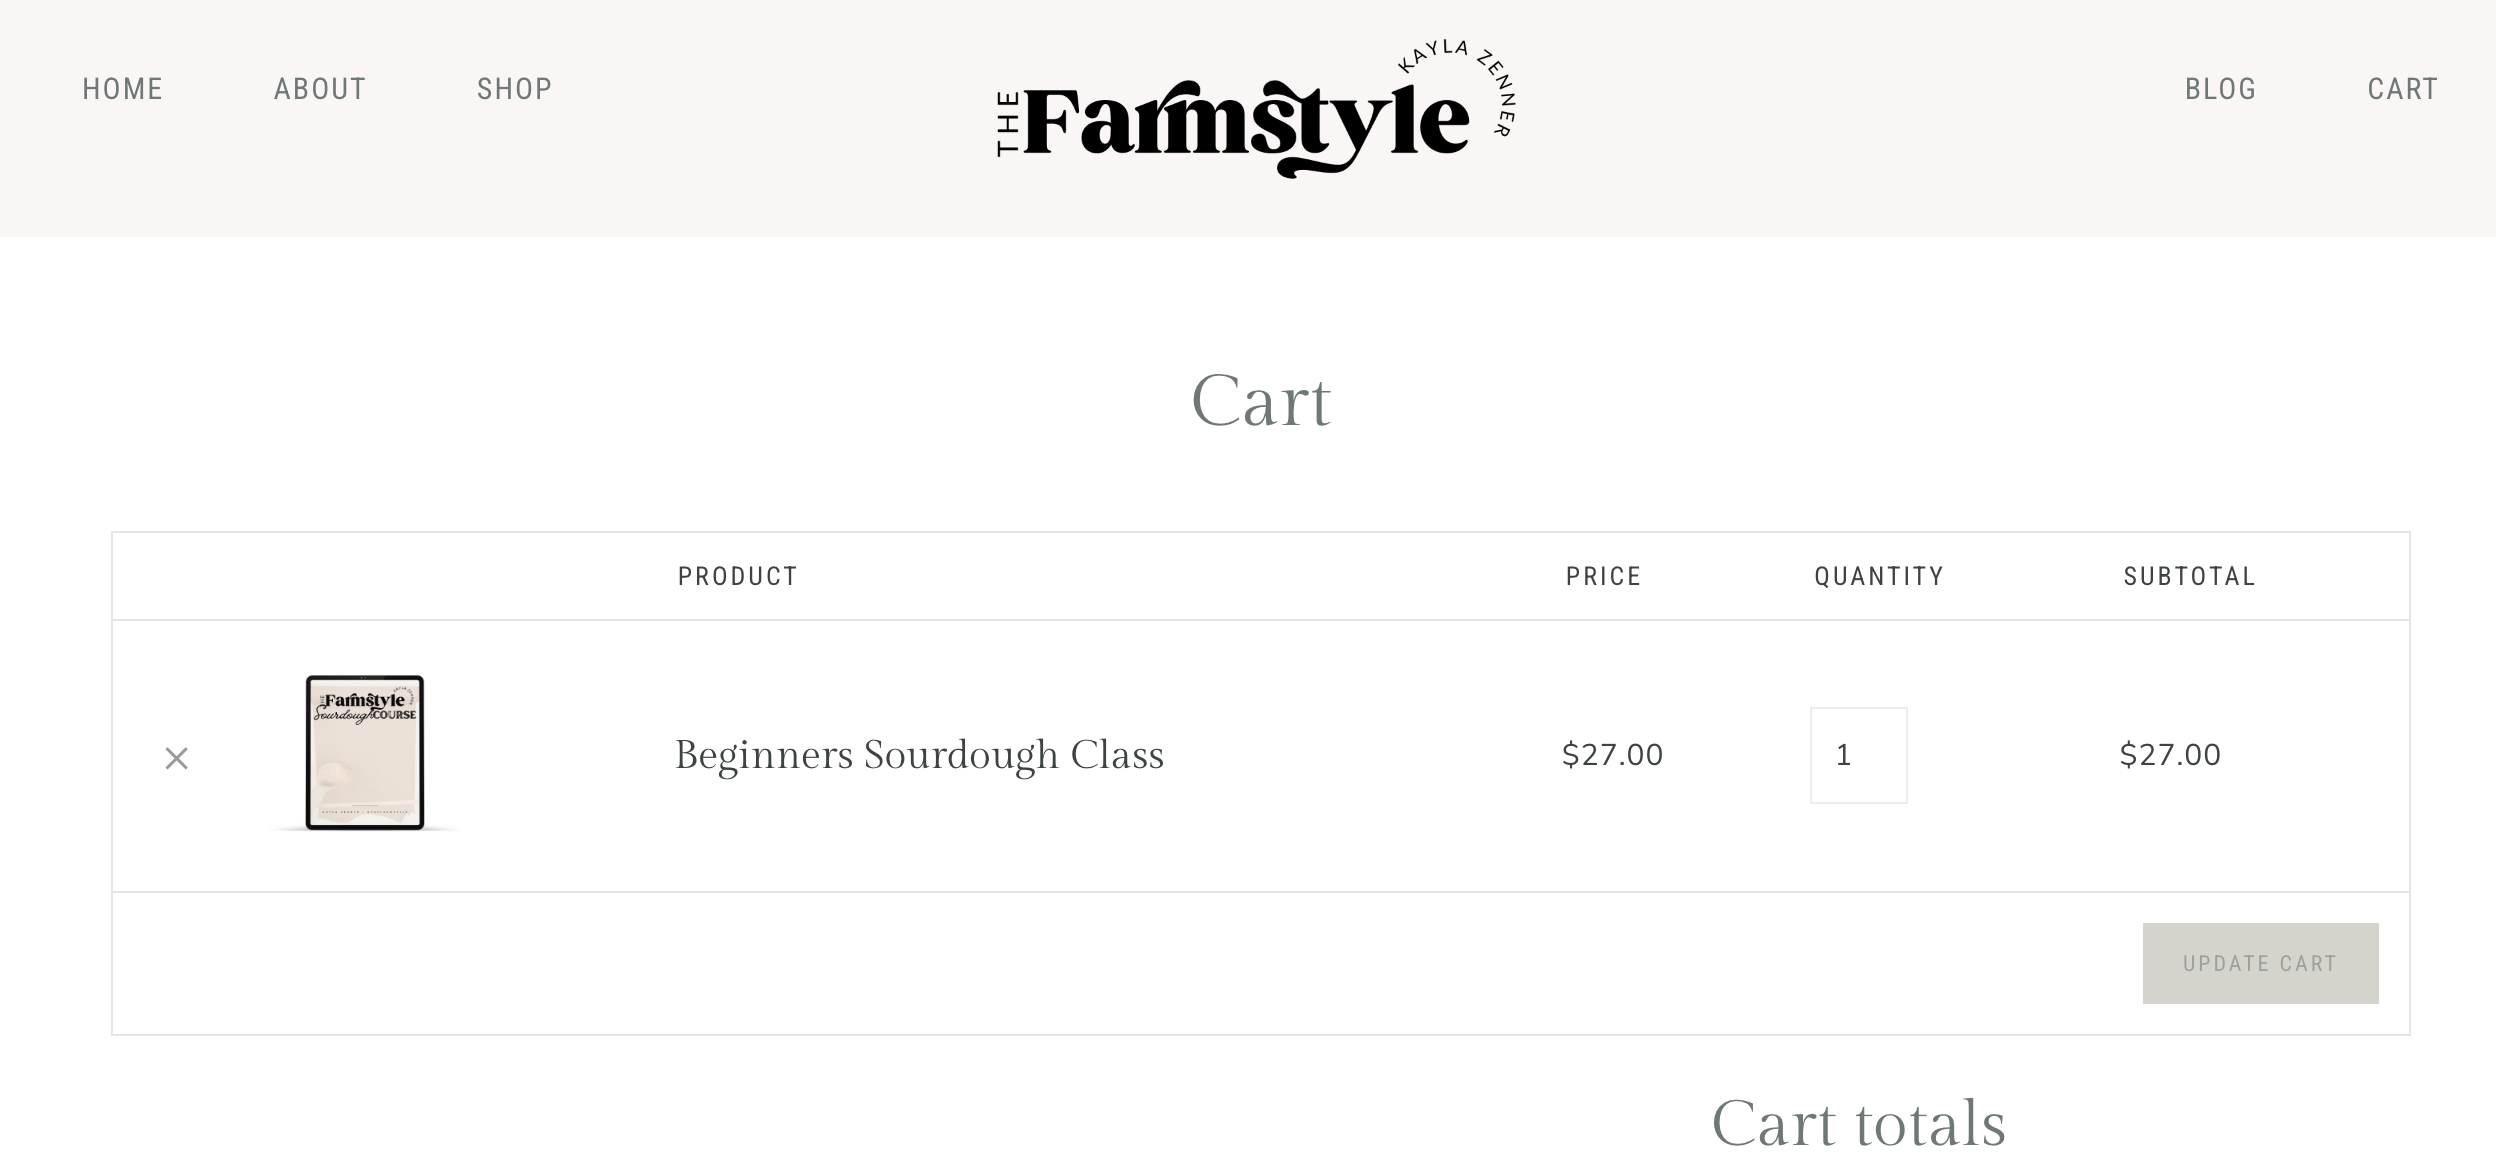Click the ABOUT navigation link
Image resolution: width=2496 pixels, height=1158 pixels.
[x=320, y=88]
